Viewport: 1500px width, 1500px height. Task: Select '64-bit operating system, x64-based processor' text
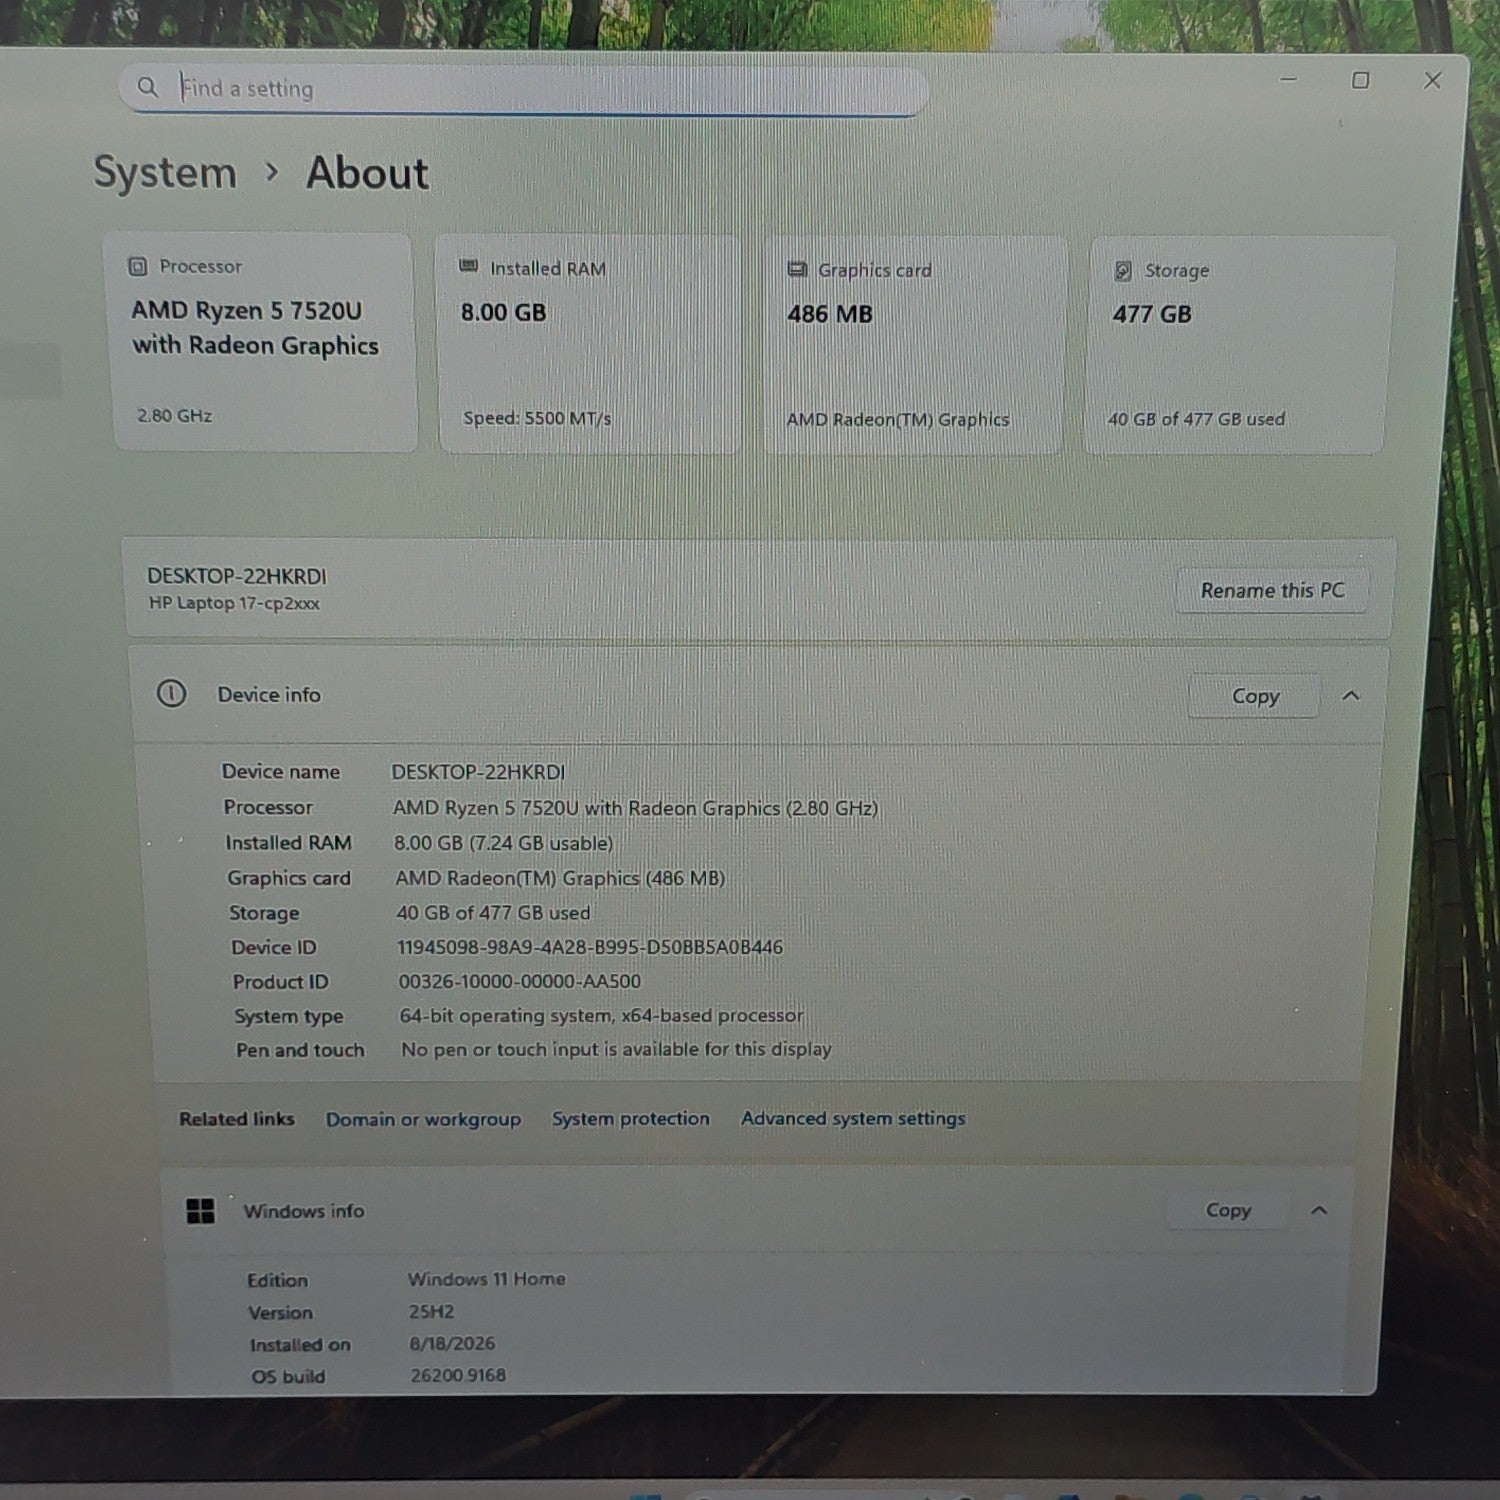tap(601, 1015)
